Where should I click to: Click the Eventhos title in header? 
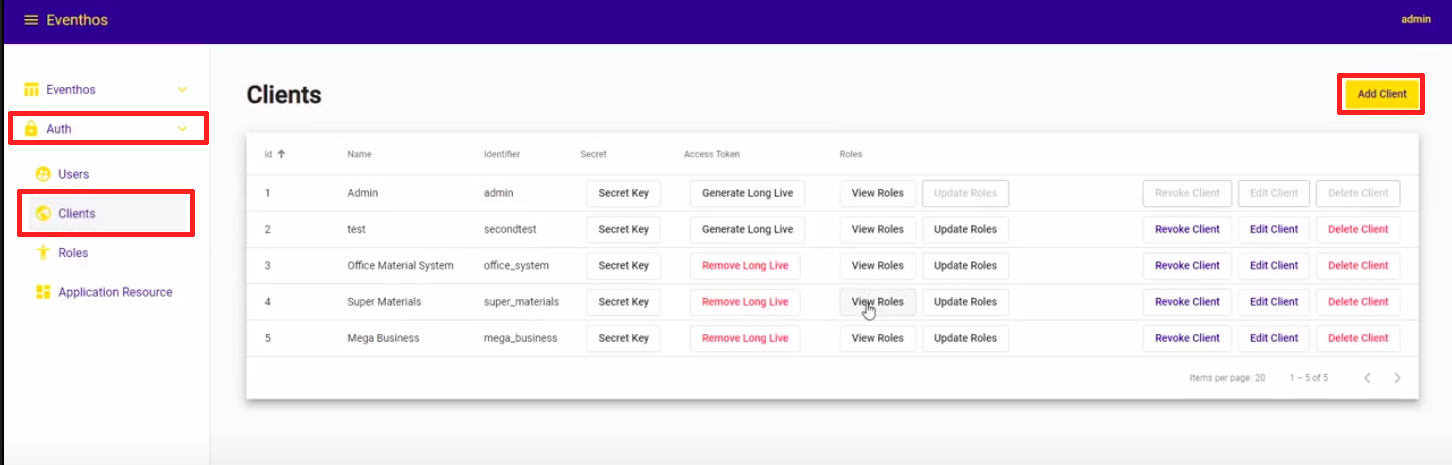point(77,20)
